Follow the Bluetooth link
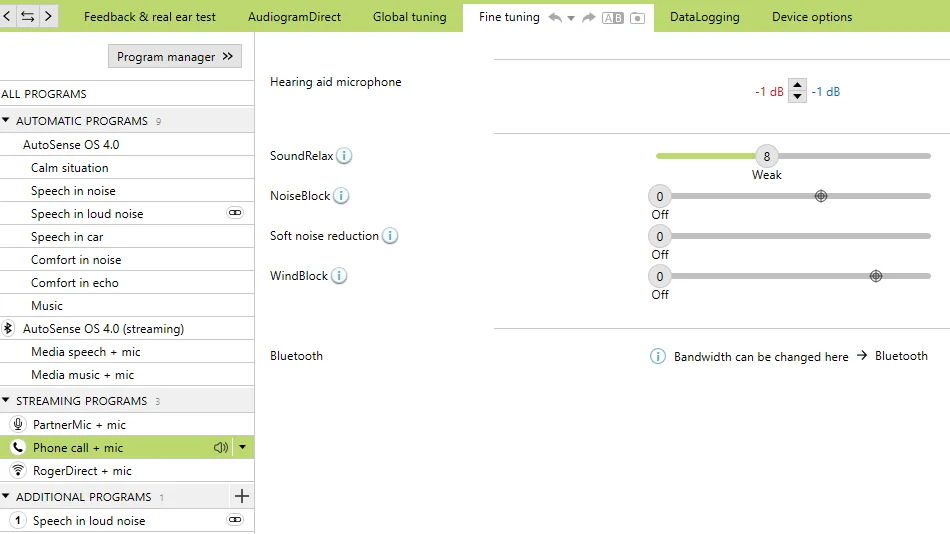This screenshot has height=534, width=950. click(901, 356)
